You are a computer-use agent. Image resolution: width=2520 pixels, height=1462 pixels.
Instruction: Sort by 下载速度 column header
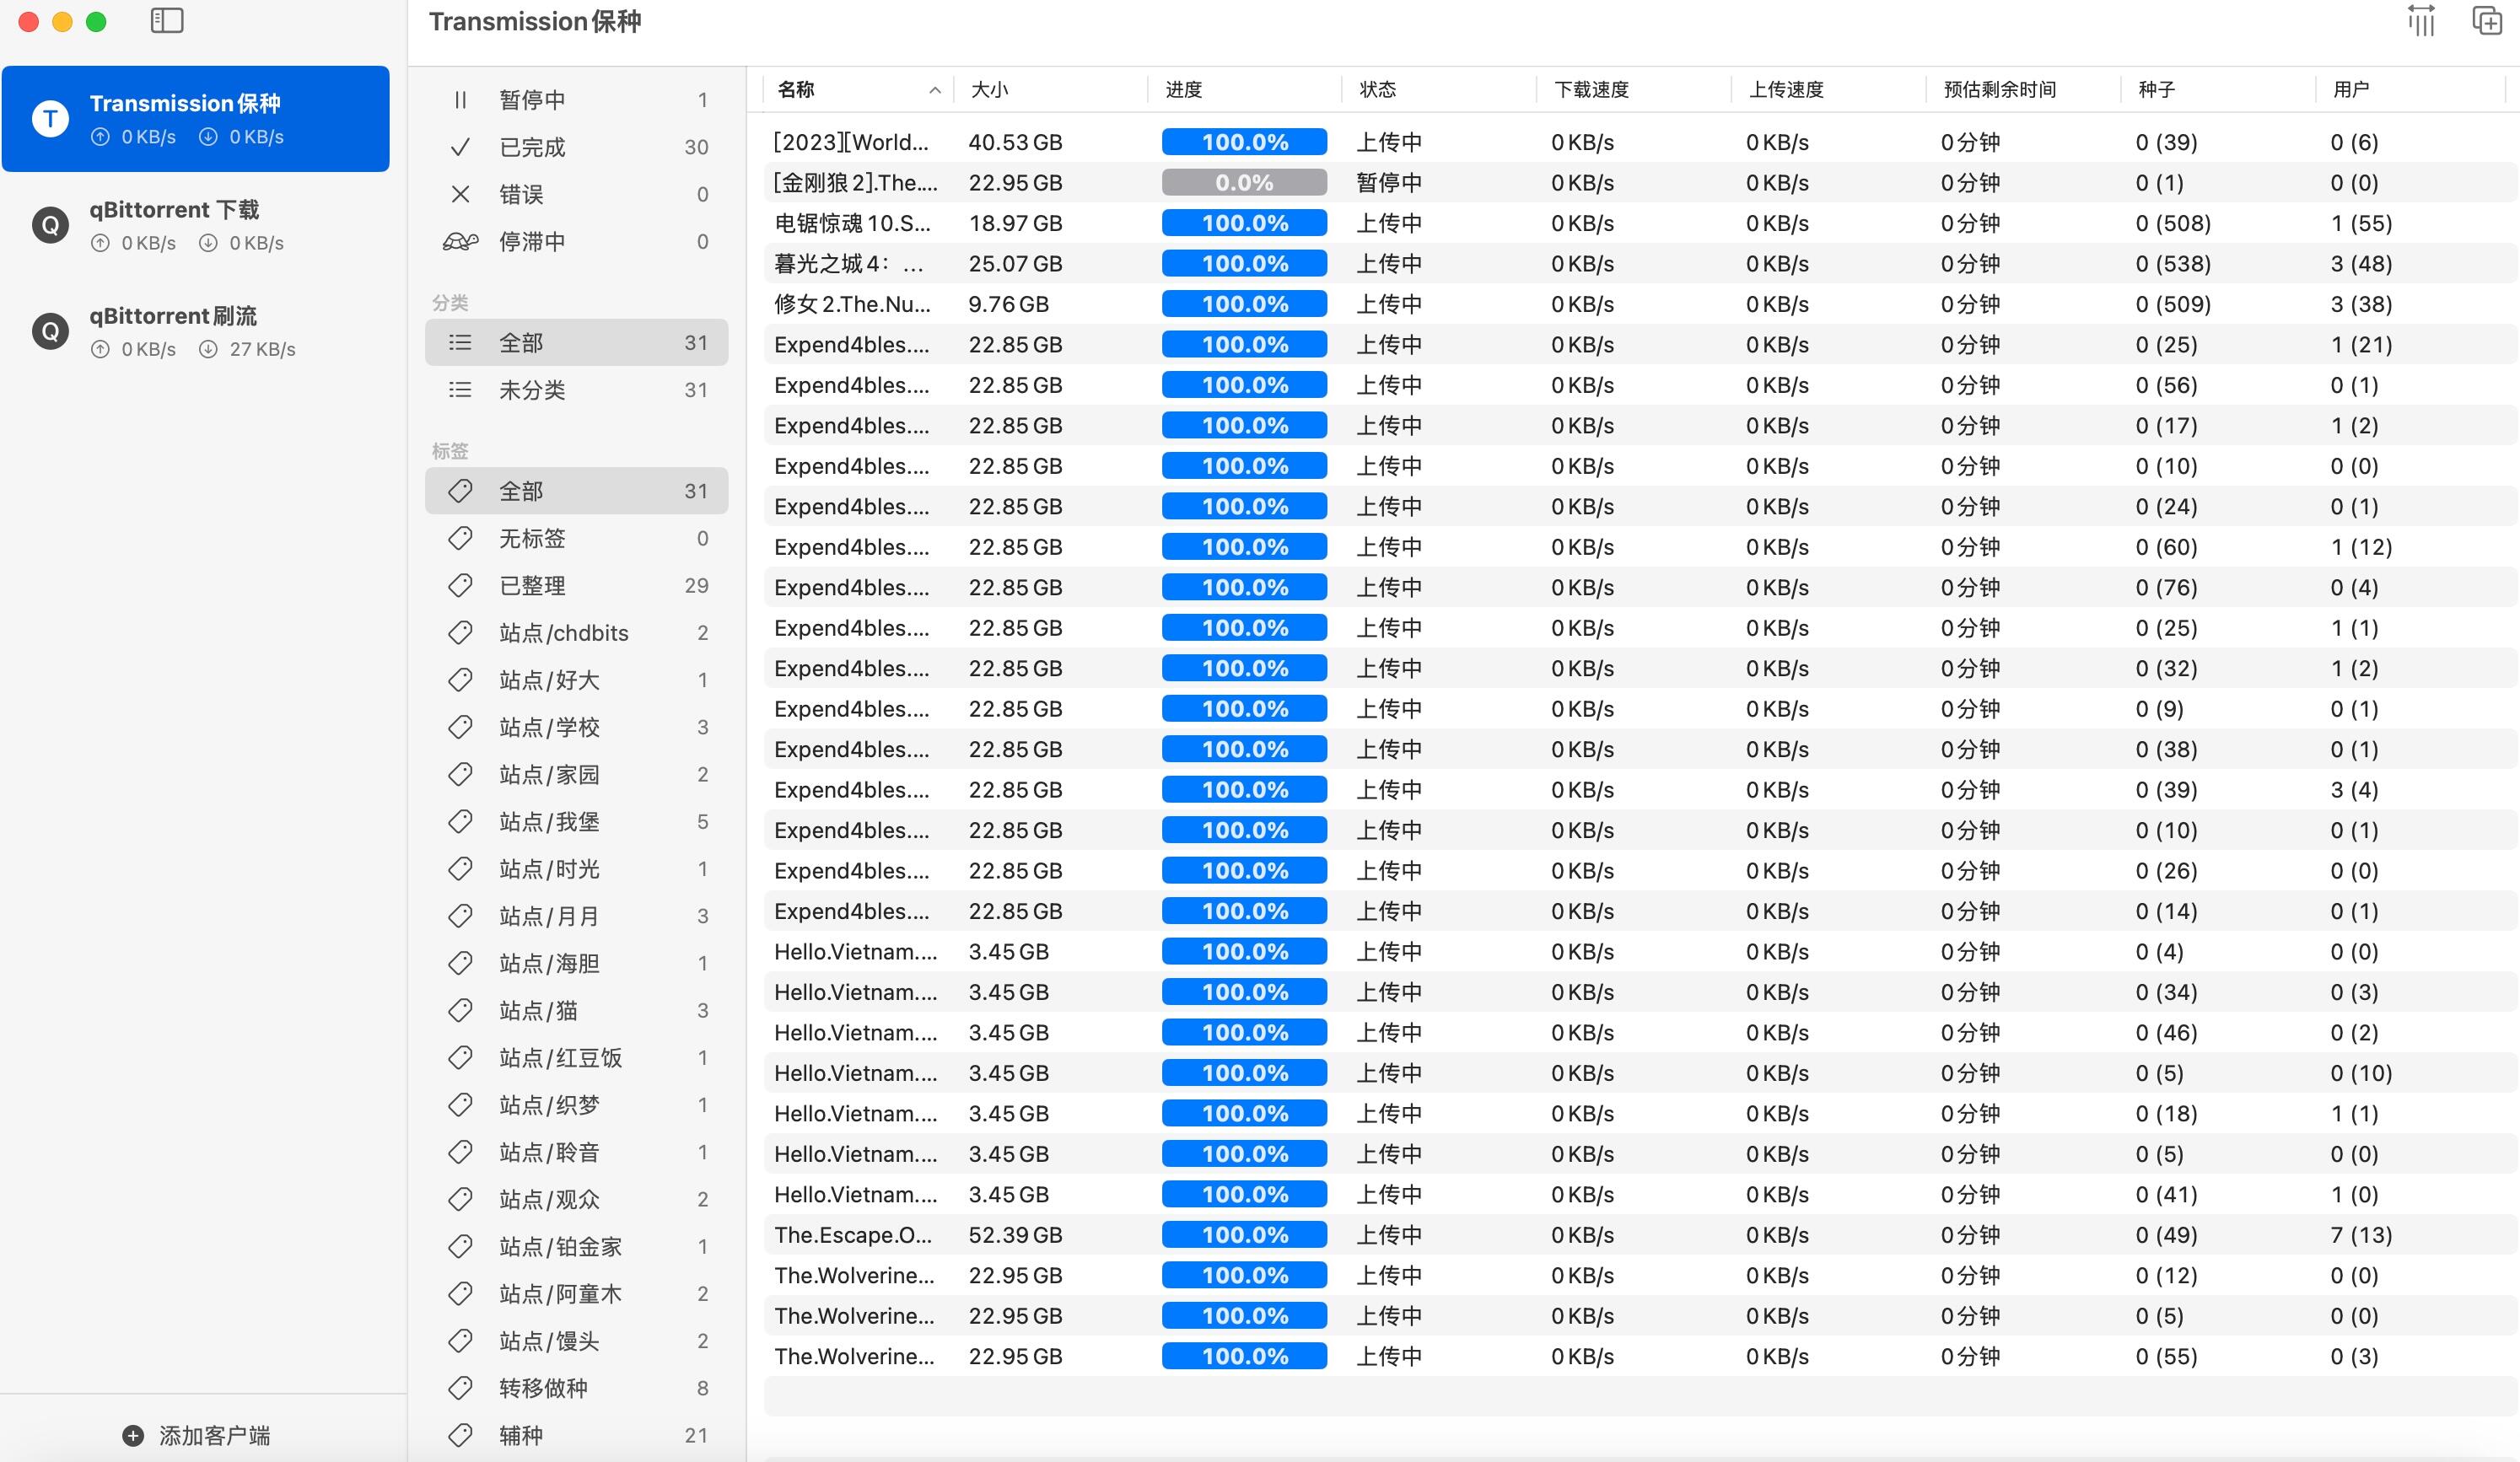(x=1634, y=90)
